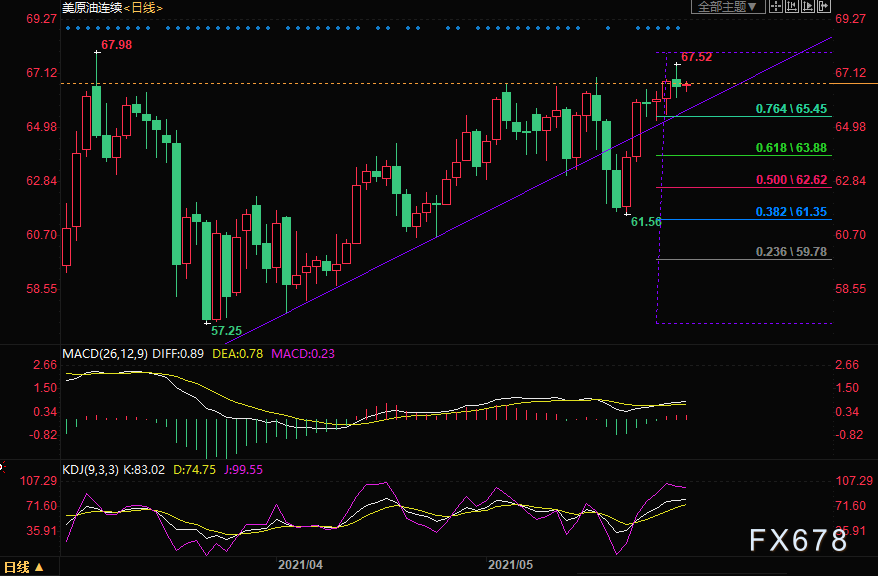
Task: Click the <日线> period label in title
Action: point(143,8)
